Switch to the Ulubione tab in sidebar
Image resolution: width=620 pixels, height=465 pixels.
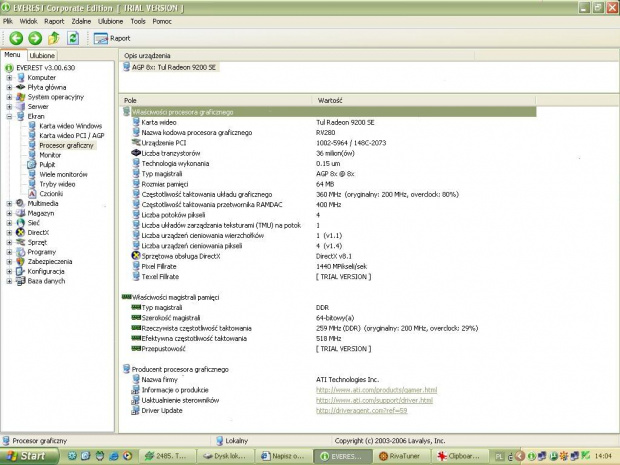pyautogui.click(x=42, y=55)
